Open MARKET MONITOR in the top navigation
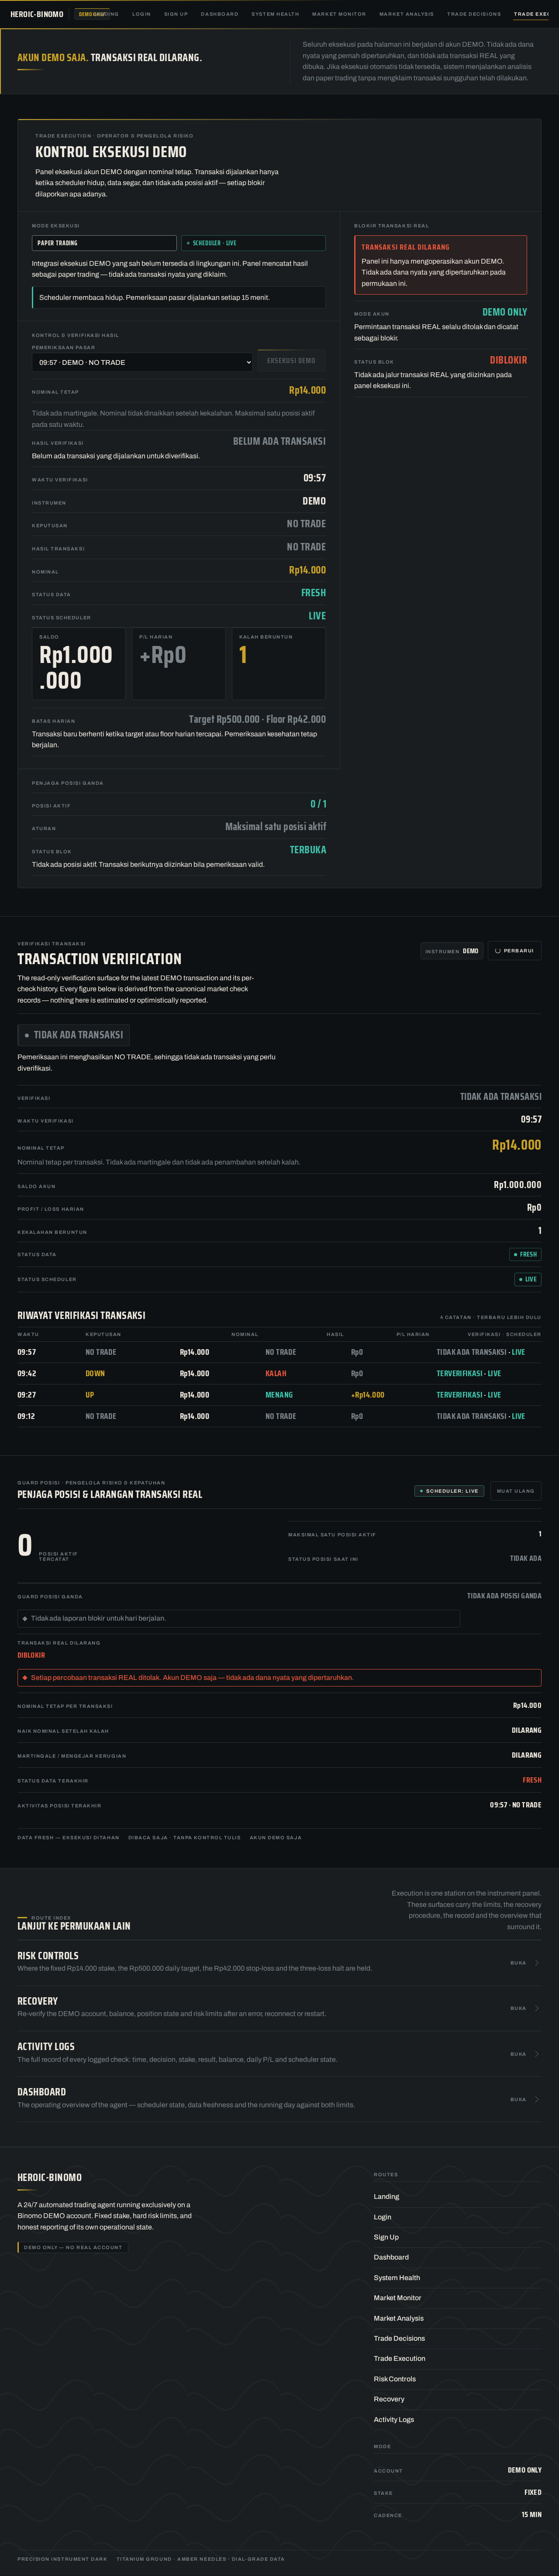The image size is (559, 2576). click(339, 14)
